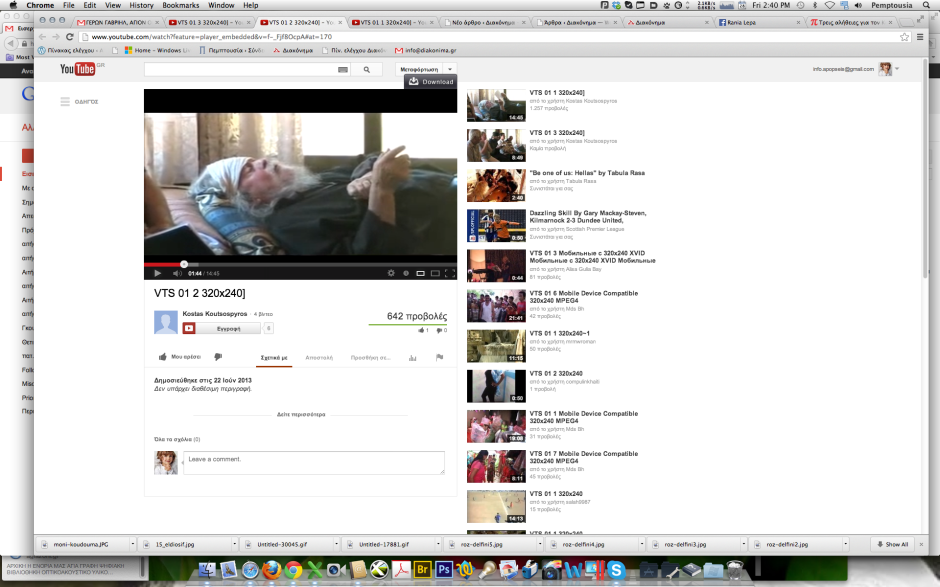The image size is (940, 587).
Task: Expand description with Δείτε περισσότερα
Action: 300,414
